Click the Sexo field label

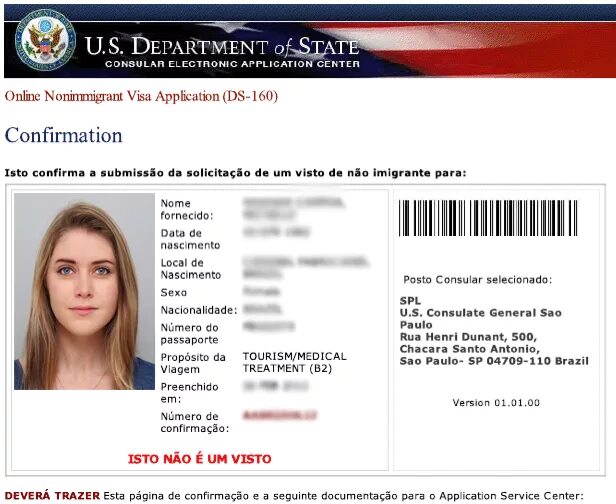point(174,293)
